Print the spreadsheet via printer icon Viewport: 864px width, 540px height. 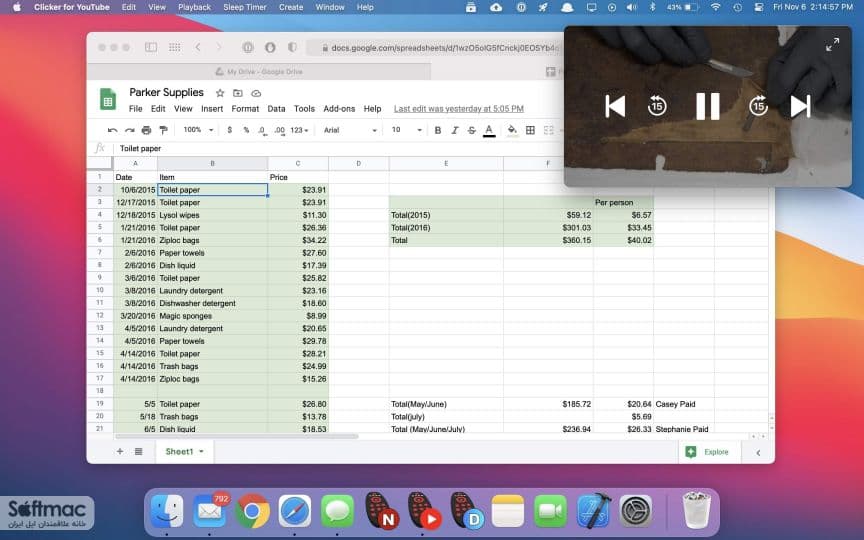146,131
